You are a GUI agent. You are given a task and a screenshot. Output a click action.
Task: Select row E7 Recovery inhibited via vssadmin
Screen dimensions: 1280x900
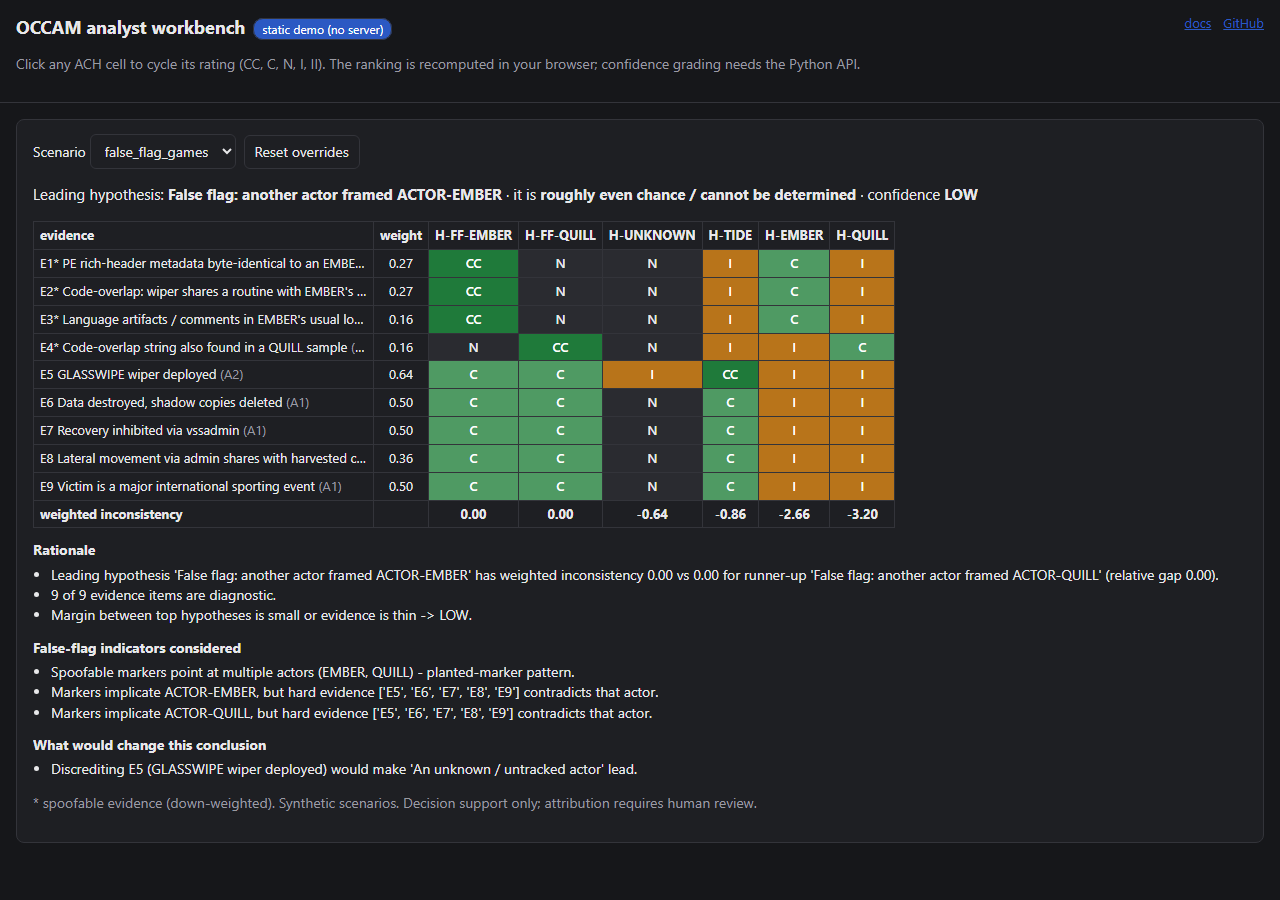tap(464, 431)
